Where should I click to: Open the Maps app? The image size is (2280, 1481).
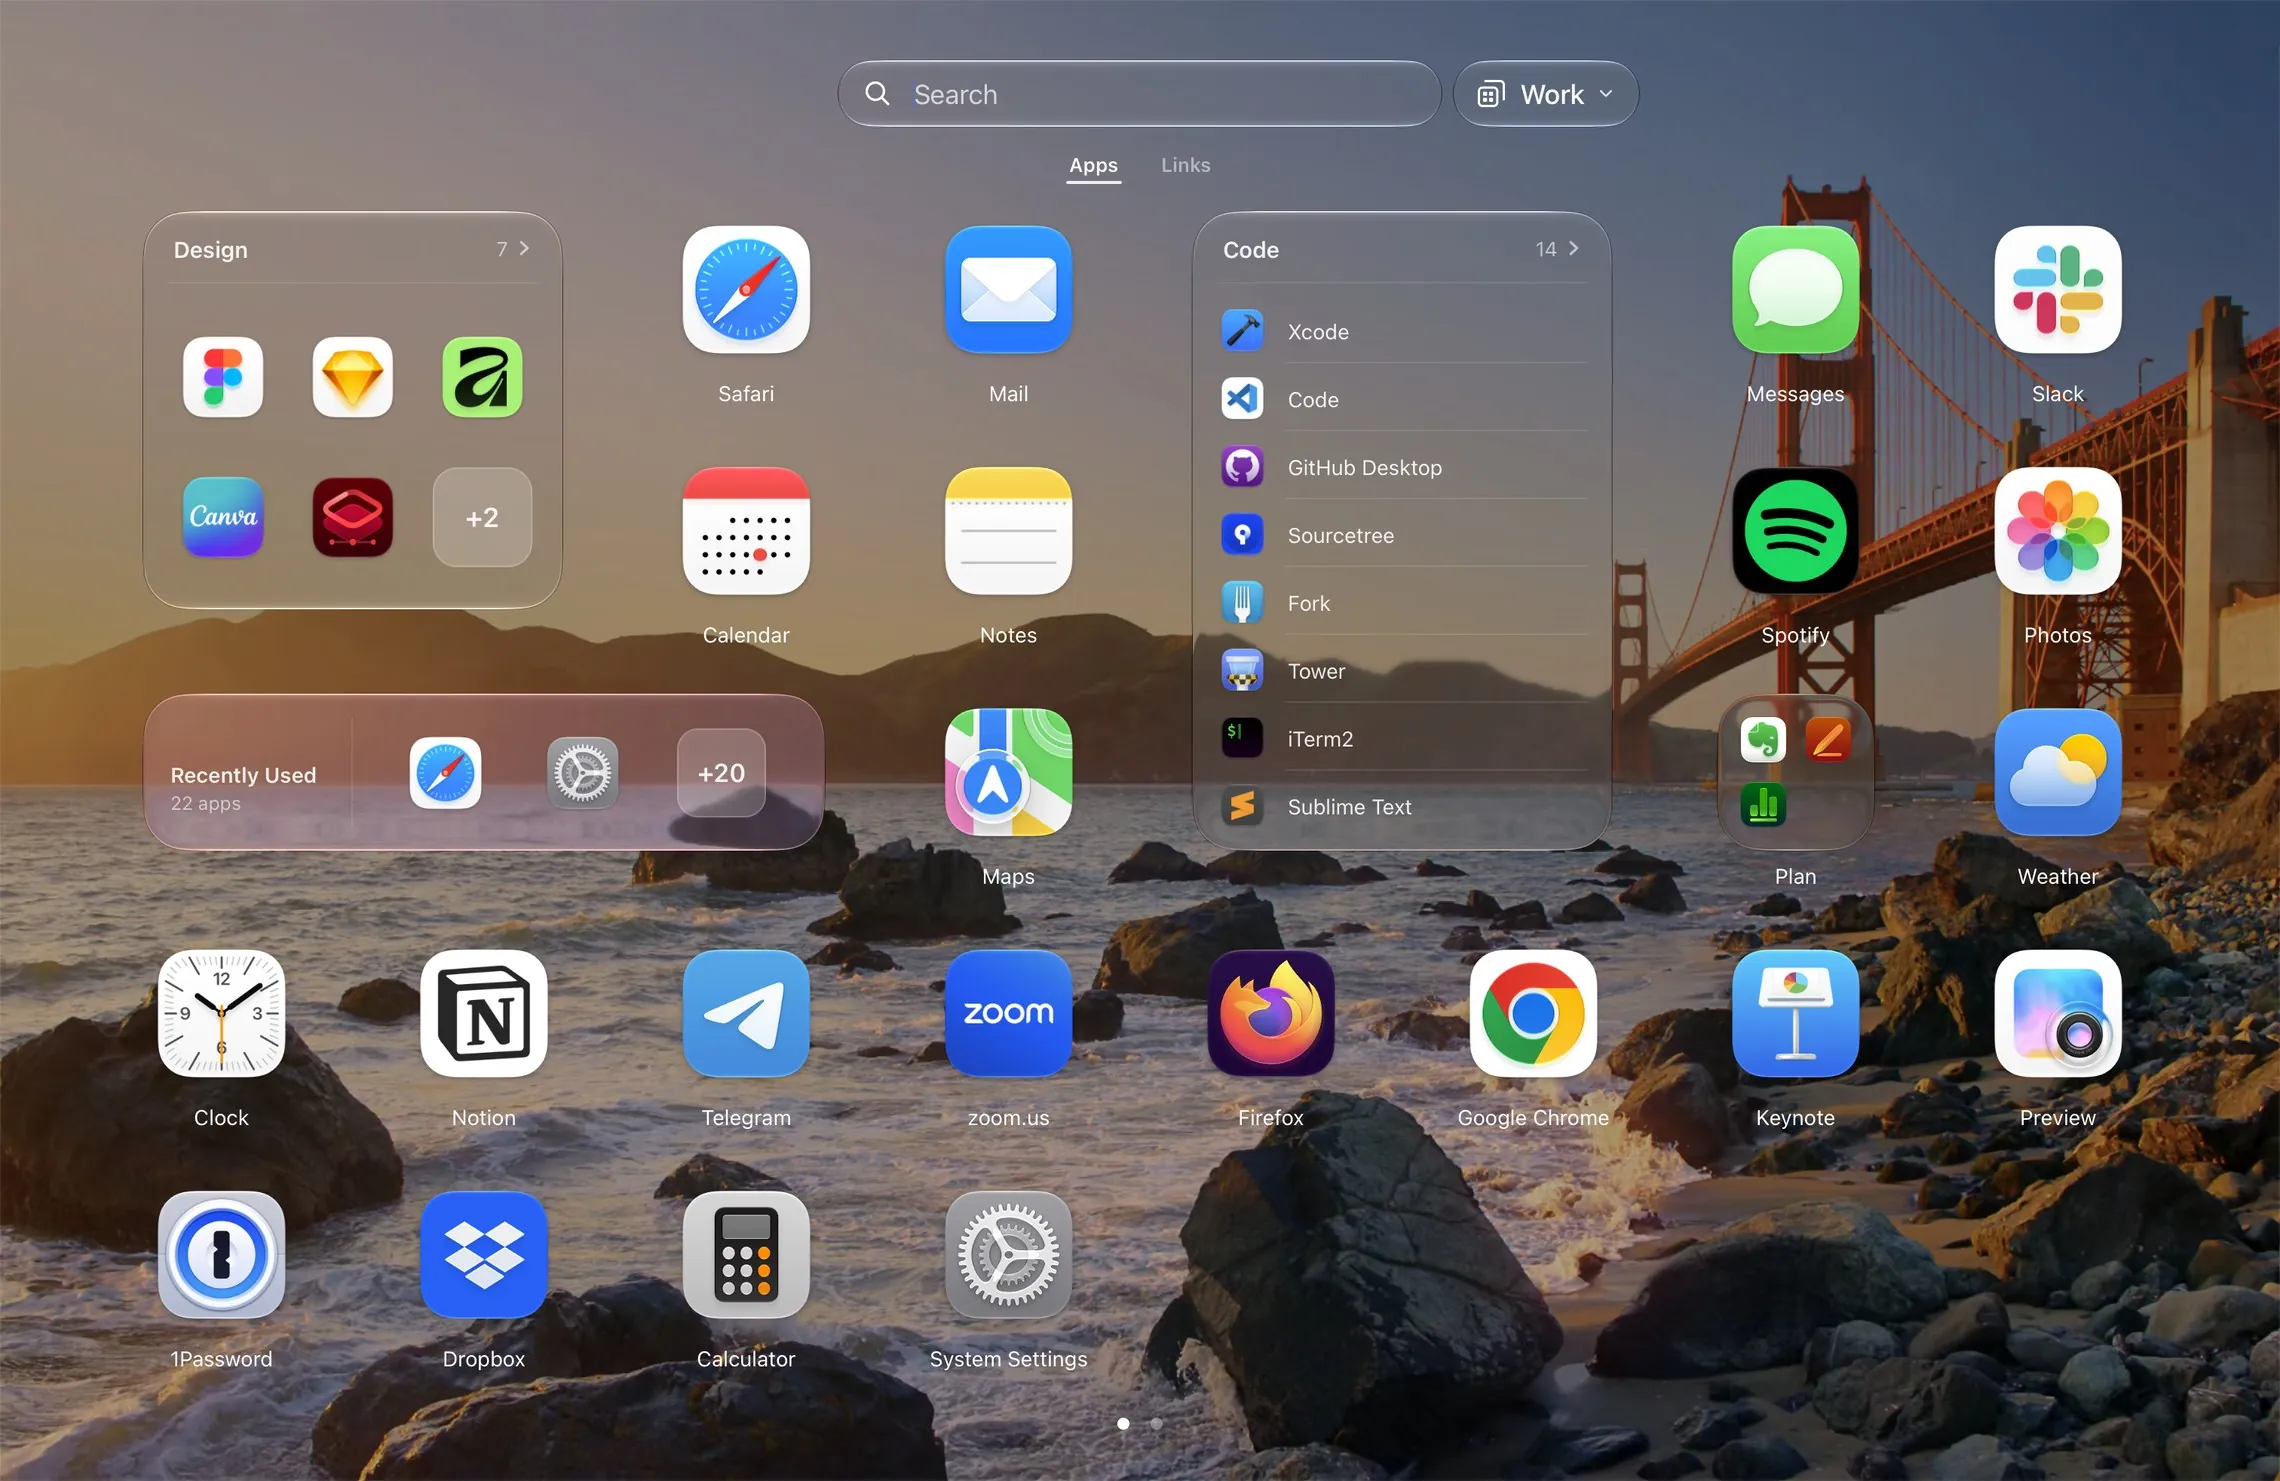click(1008, 772)
